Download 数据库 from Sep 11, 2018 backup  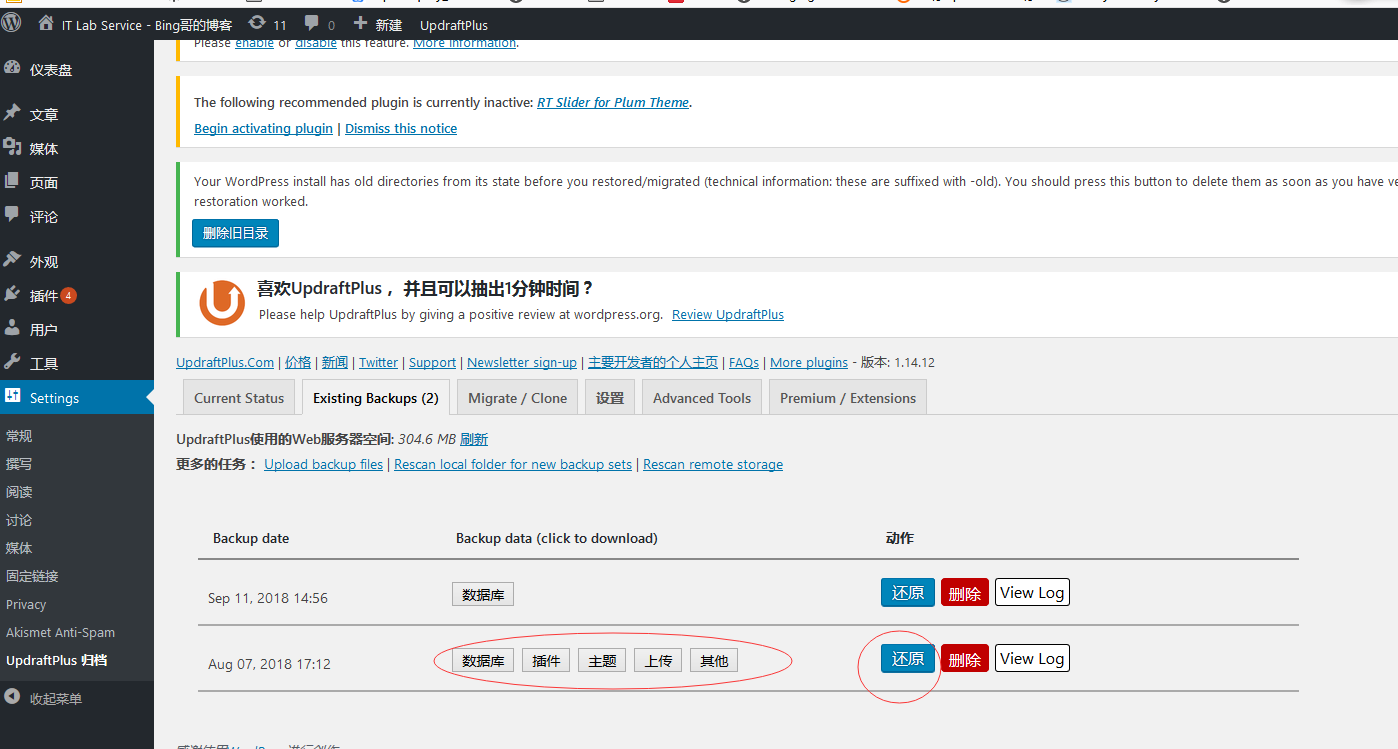(483, 595)
